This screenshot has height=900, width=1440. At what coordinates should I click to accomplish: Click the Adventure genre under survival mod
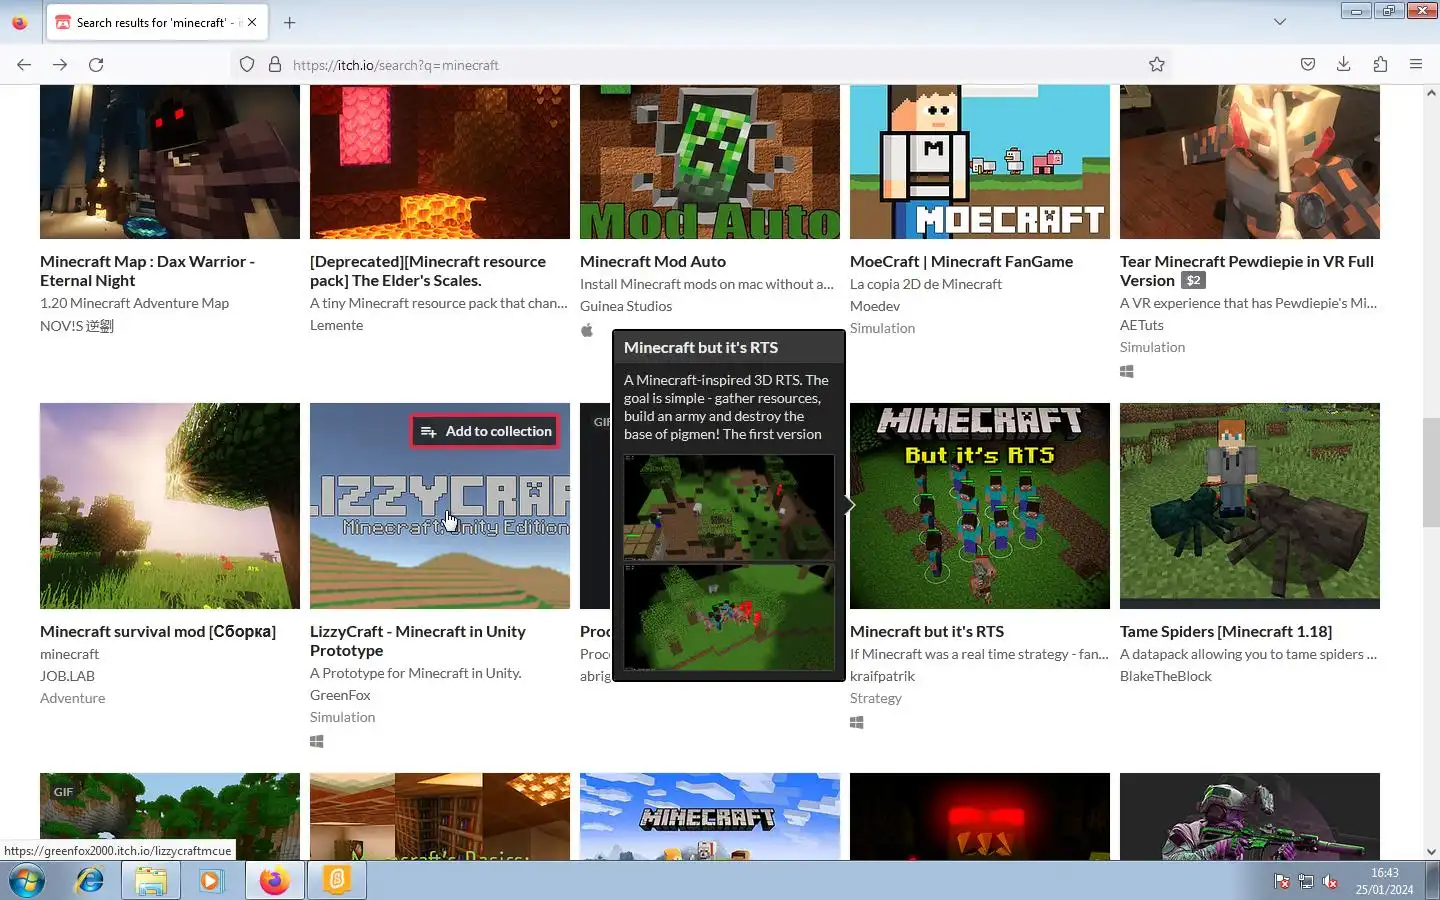point(72,698)
